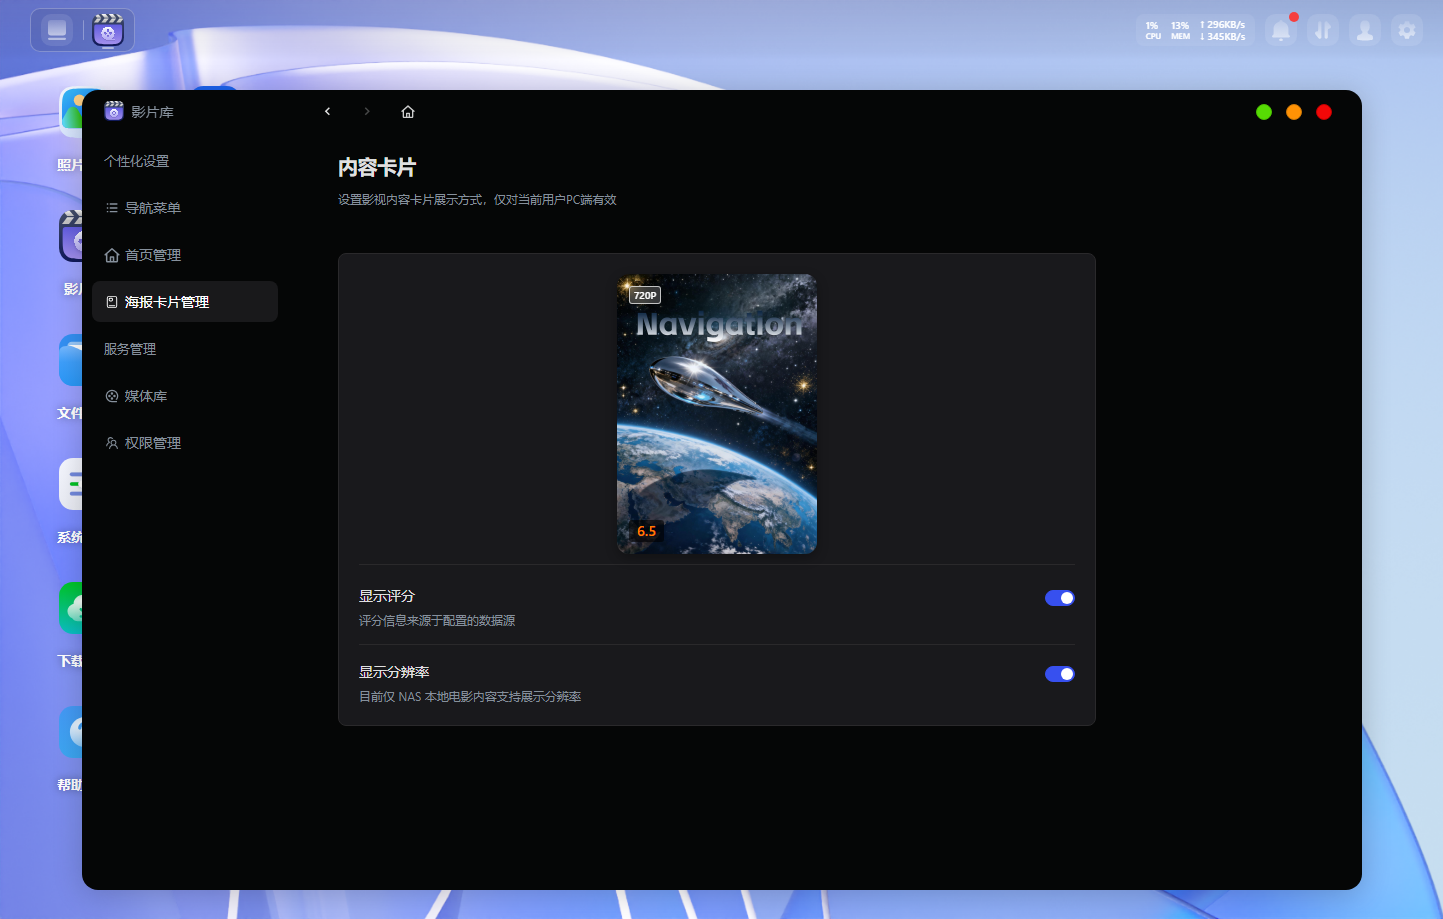Open the 导航菜单 settings page
Viewport: 1443px width, 919px height.
(x=185, y=208)
